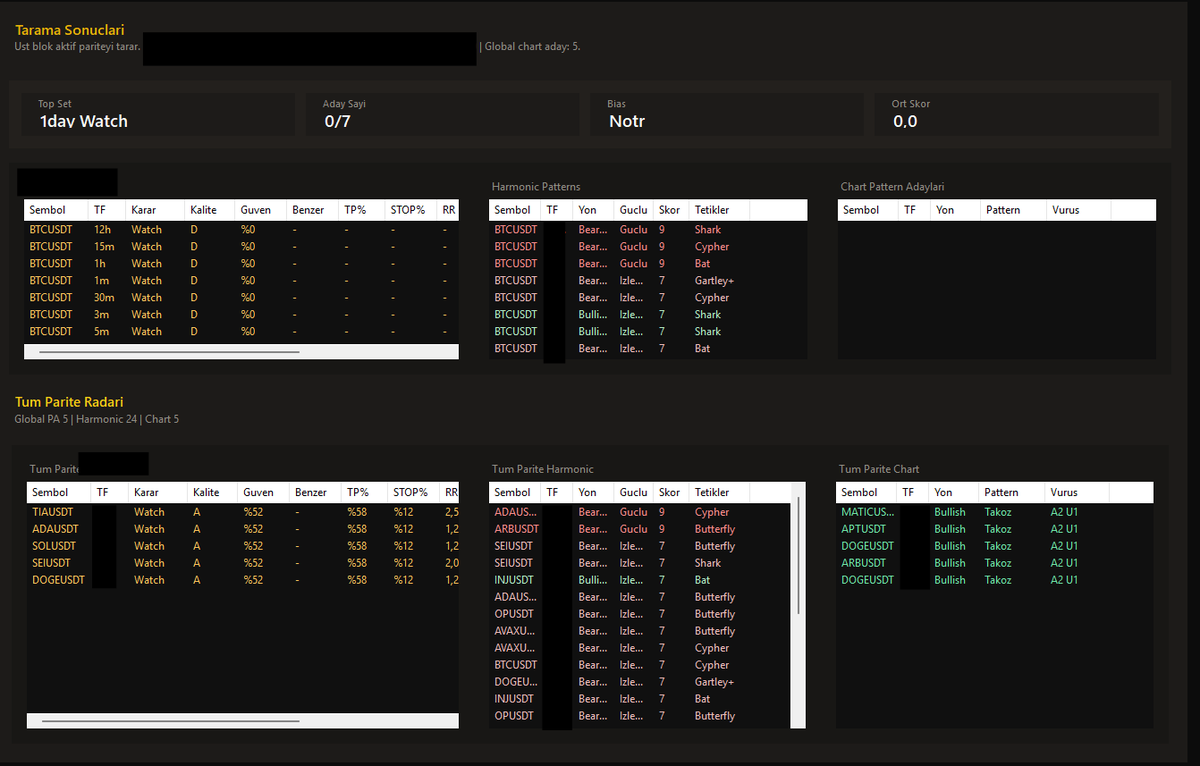Image resolution: width=1200 pixels, height=766 pixels.
Task: Click Guclu header in Tum Parite Harmonic table
Action: [x=634, y=492]
